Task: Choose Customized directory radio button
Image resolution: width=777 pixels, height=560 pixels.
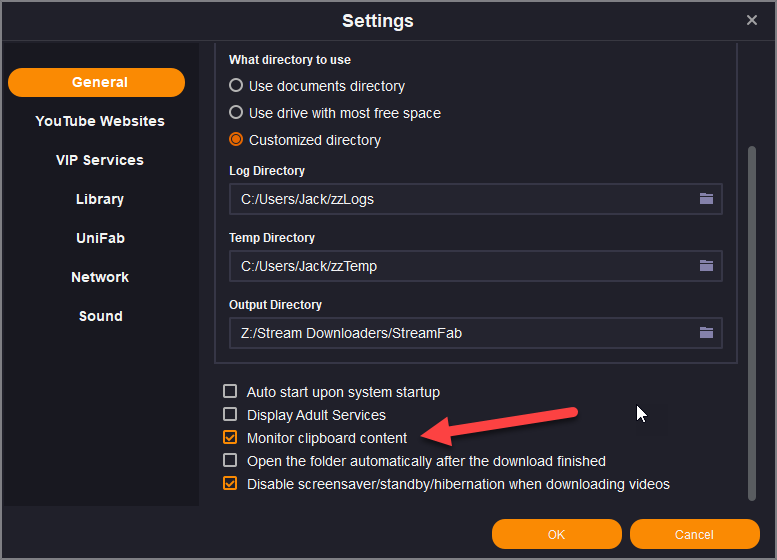Action: 236,140
